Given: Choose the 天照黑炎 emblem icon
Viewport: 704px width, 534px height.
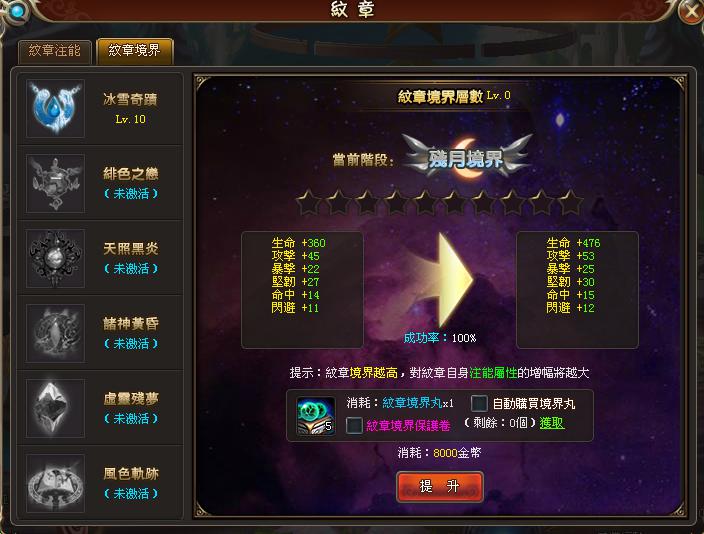Looking at the screenshot, I should (x=55, y=259).
